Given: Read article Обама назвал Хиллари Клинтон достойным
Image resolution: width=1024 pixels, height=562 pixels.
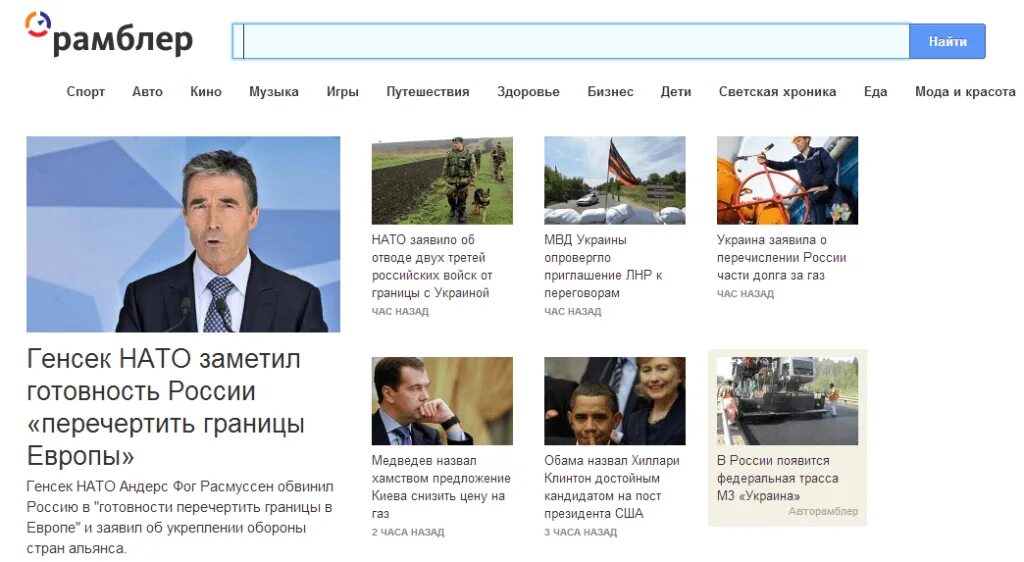Looking at the screenshot, I should coord(612,487).
